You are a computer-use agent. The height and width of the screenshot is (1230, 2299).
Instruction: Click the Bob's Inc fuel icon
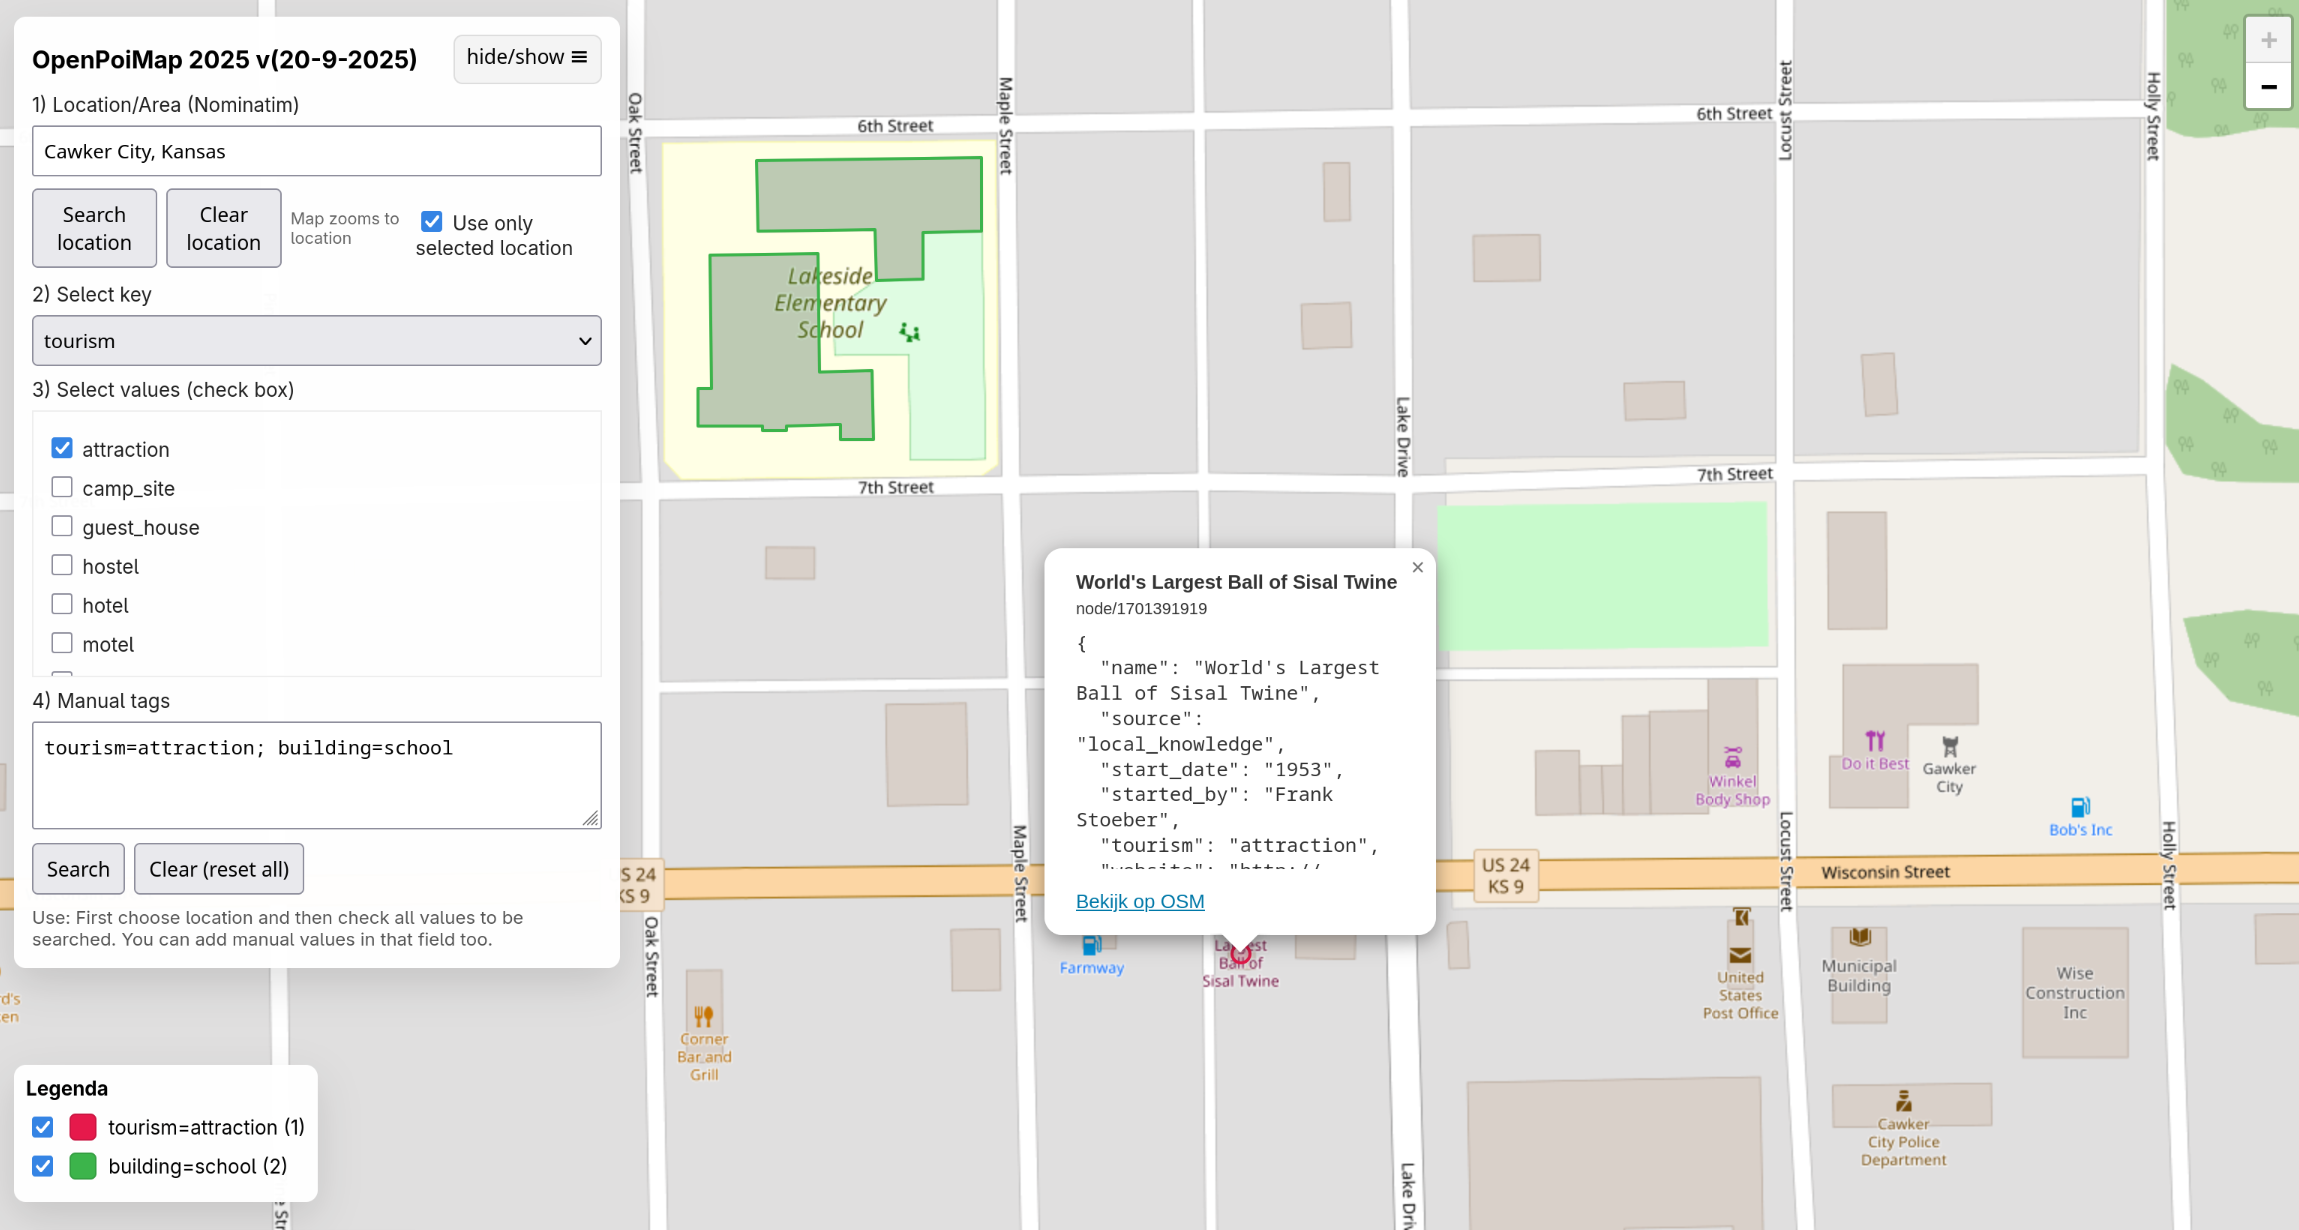point(2080,807)
